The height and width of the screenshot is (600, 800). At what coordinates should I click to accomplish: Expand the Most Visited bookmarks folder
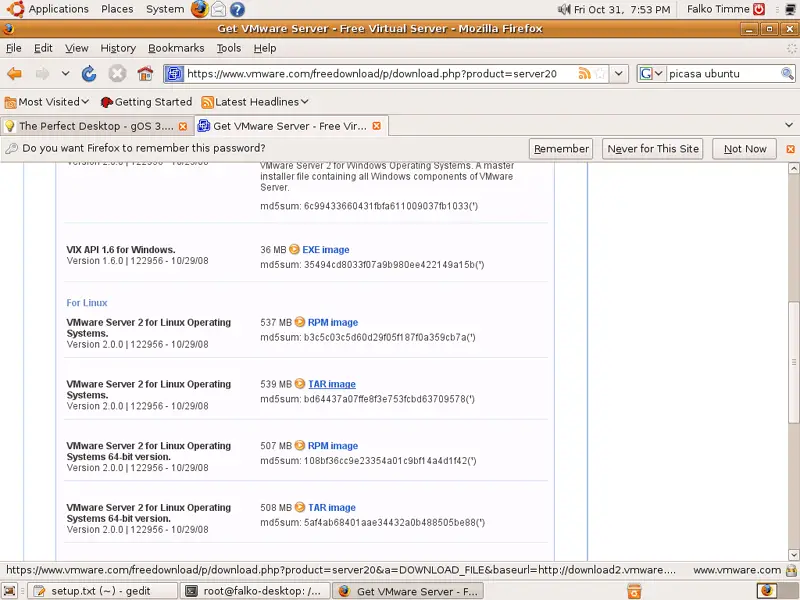click(47, 102)
